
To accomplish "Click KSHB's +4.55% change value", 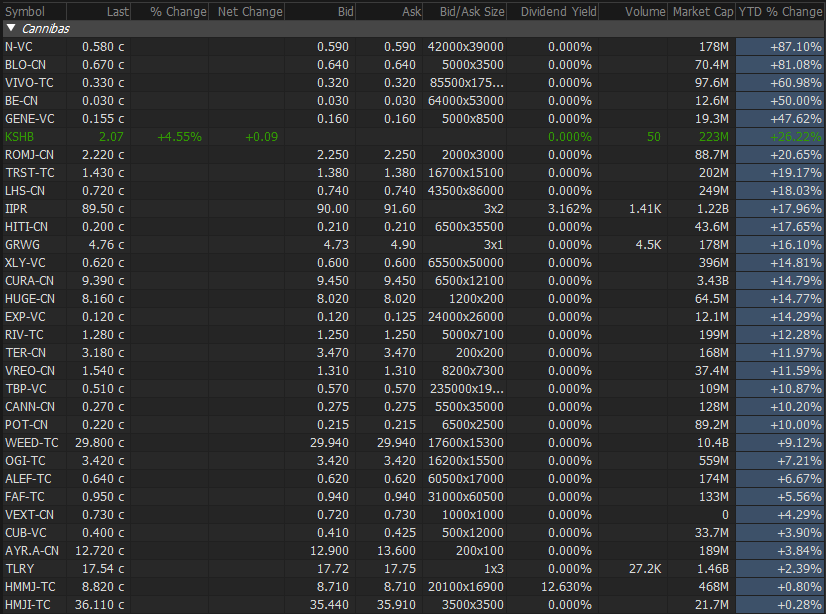I will coord(179,137).
